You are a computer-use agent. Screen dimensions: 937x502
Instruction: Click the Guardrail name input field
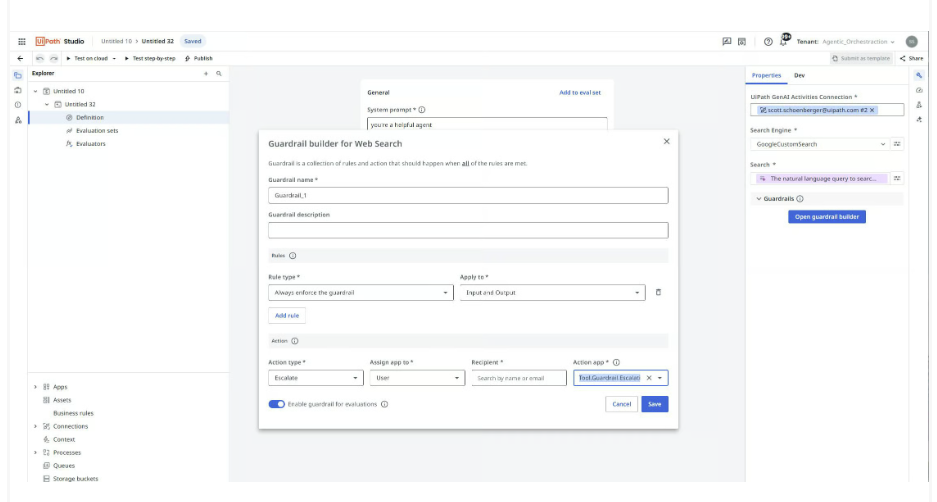tap(467, 196)
